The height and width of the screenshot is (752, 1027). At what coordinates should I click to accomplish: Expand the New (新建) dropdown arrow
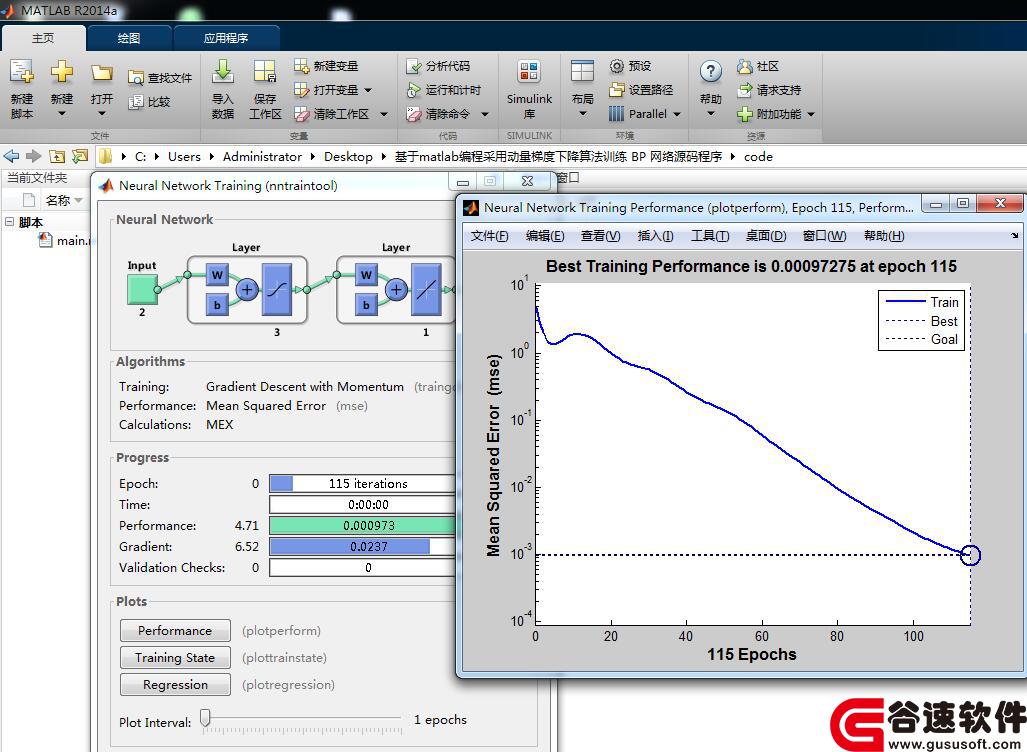coord(62,114)
